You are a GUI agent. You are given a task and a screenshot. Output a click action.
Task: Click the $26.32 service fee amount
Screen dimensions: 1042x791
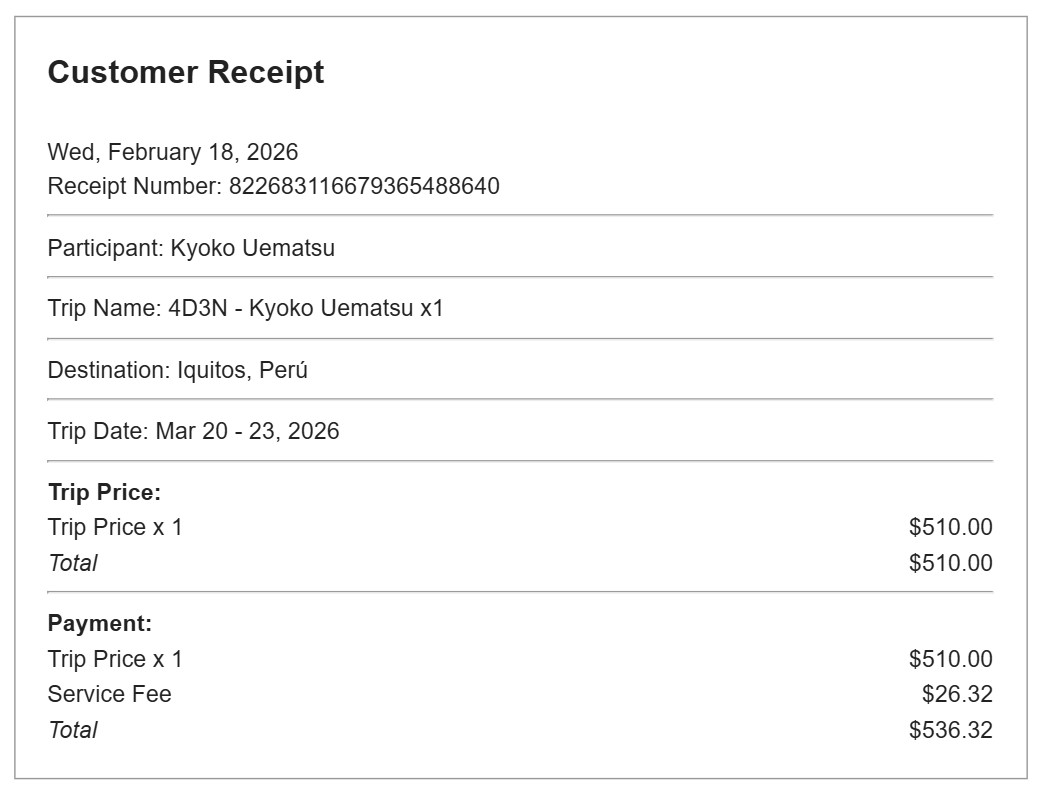(x=957, y=694)
